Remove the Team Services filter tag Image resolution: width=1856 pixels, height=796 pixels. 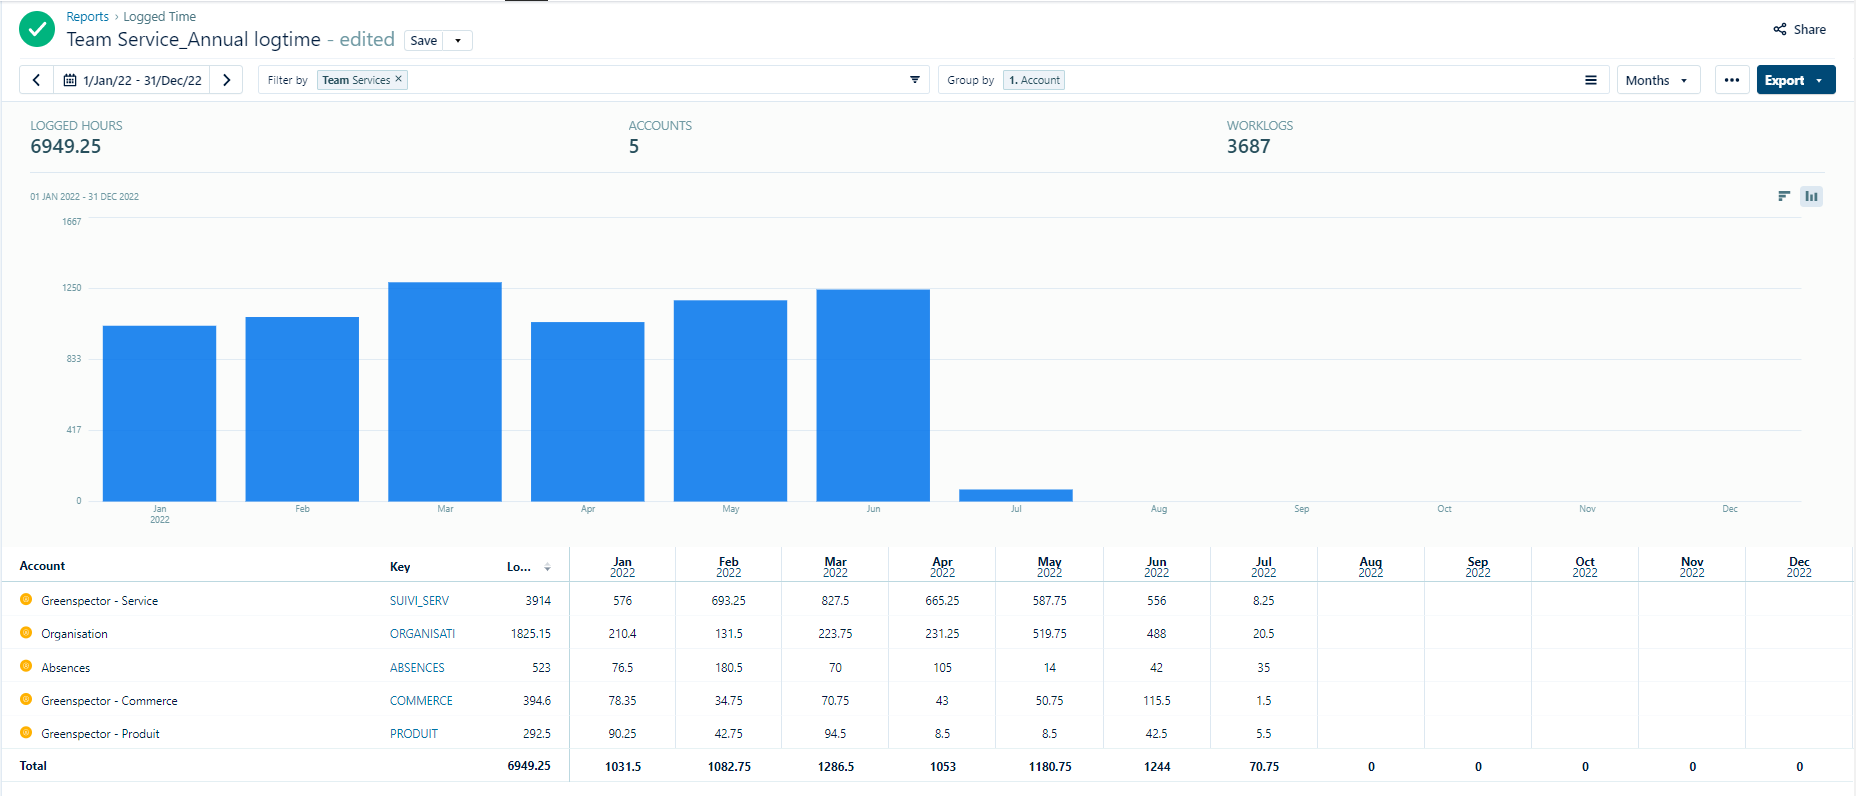tap(399, 79)
